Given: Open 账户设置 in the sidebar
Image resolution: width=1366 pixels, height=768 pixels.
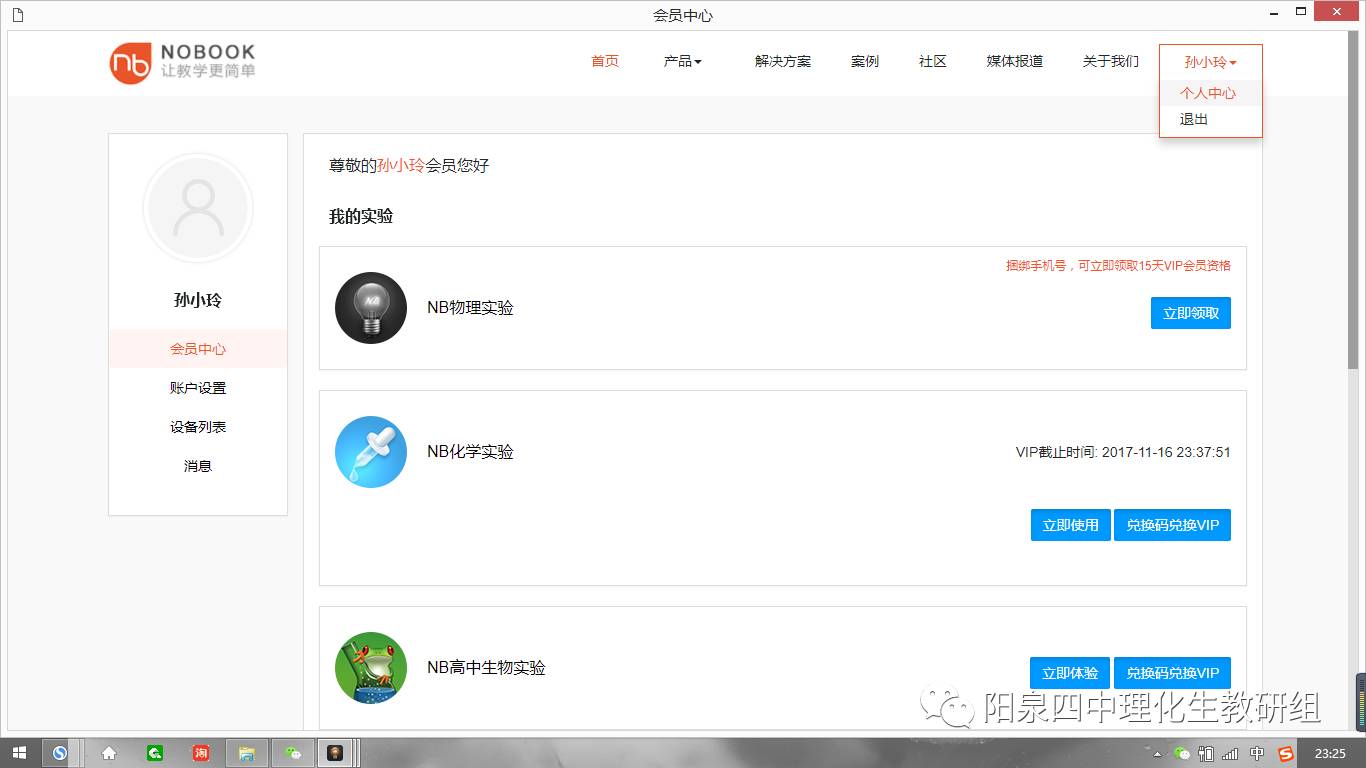Looking at the screenshot, I should (198, 388).
